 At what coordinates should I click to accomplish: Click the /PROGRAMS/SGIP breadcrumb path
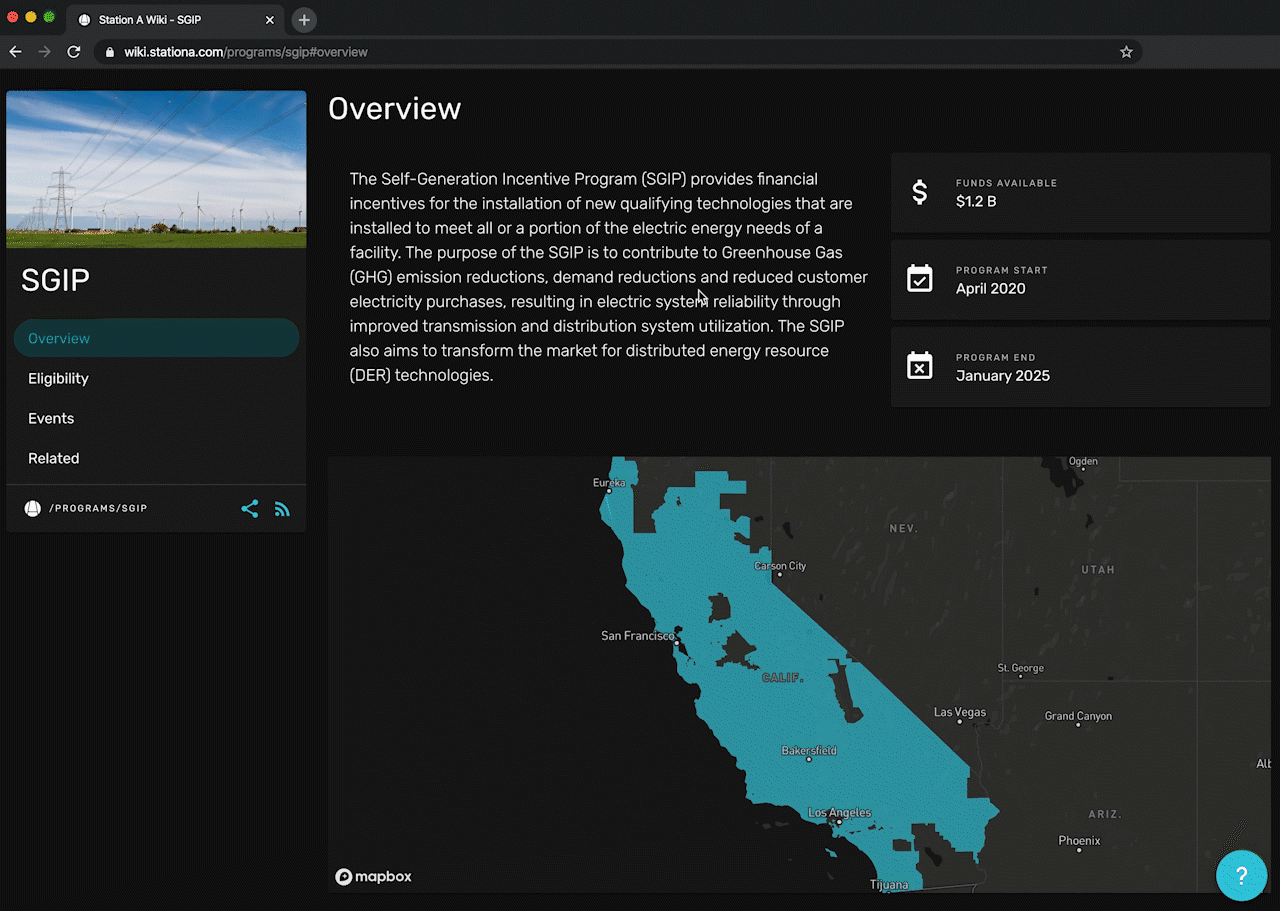(98, 509)
